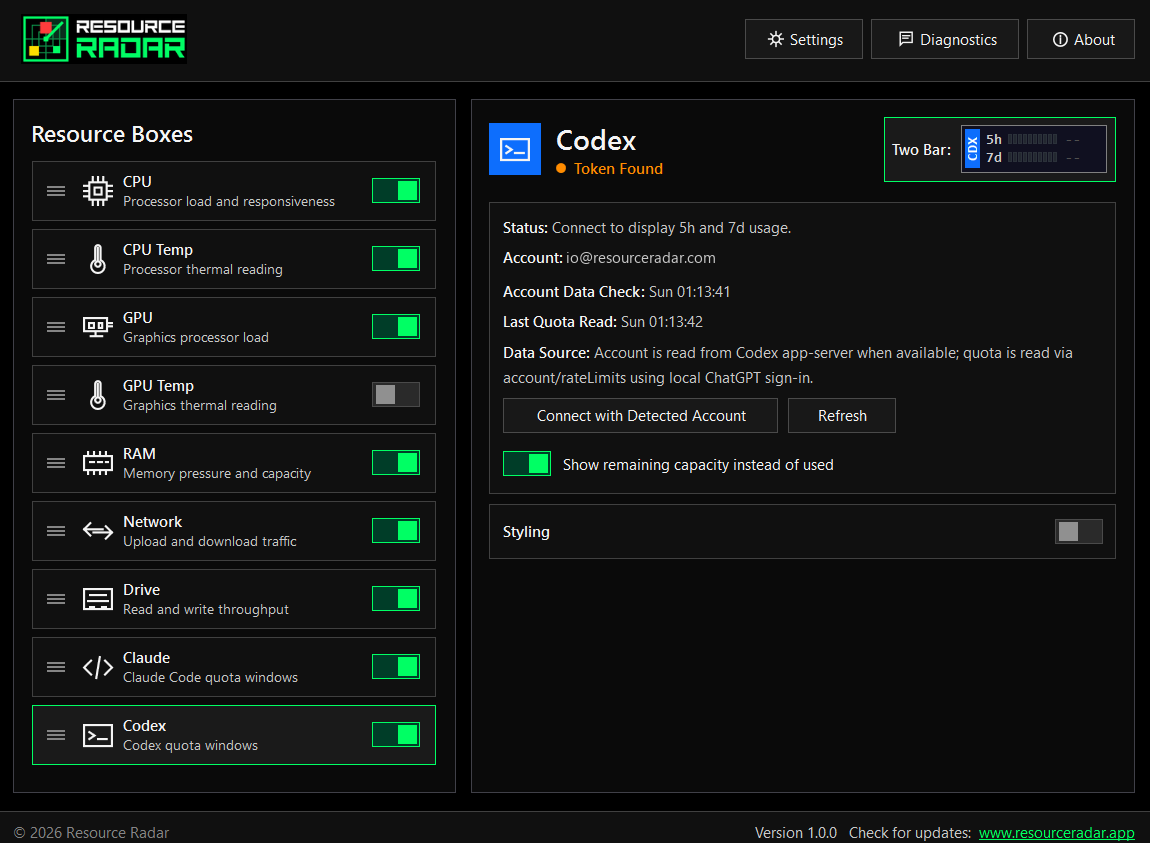Click the GPU Temp thermometer icon

(98, 395)
